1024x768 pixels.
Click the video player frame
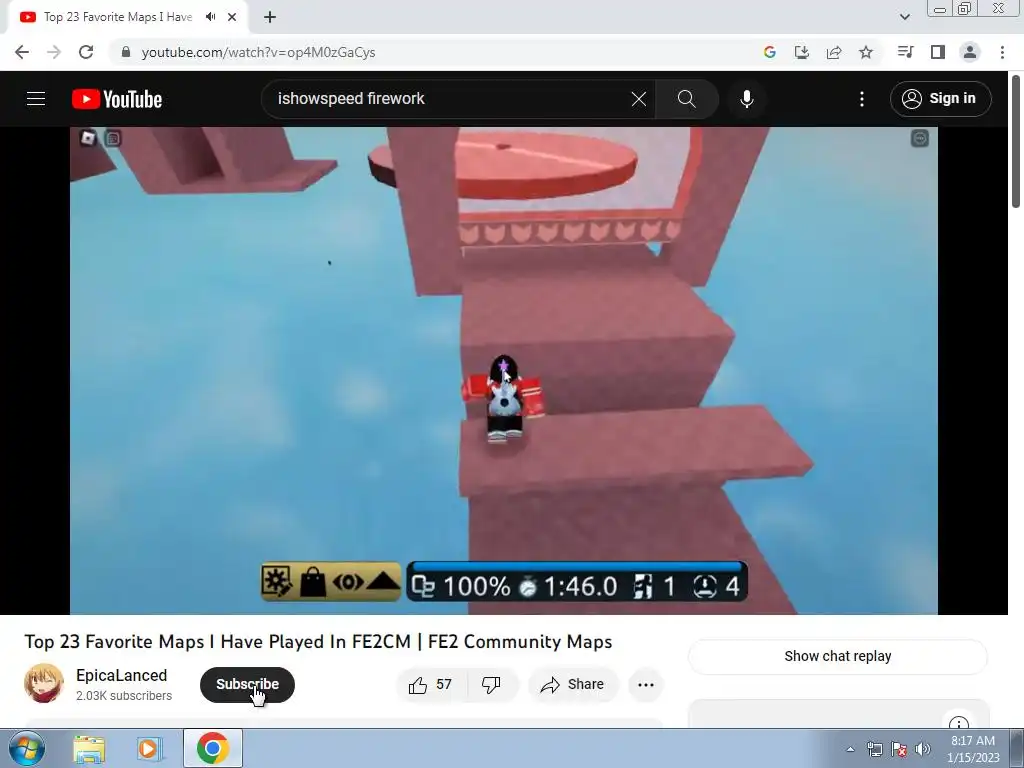[504, 370]
